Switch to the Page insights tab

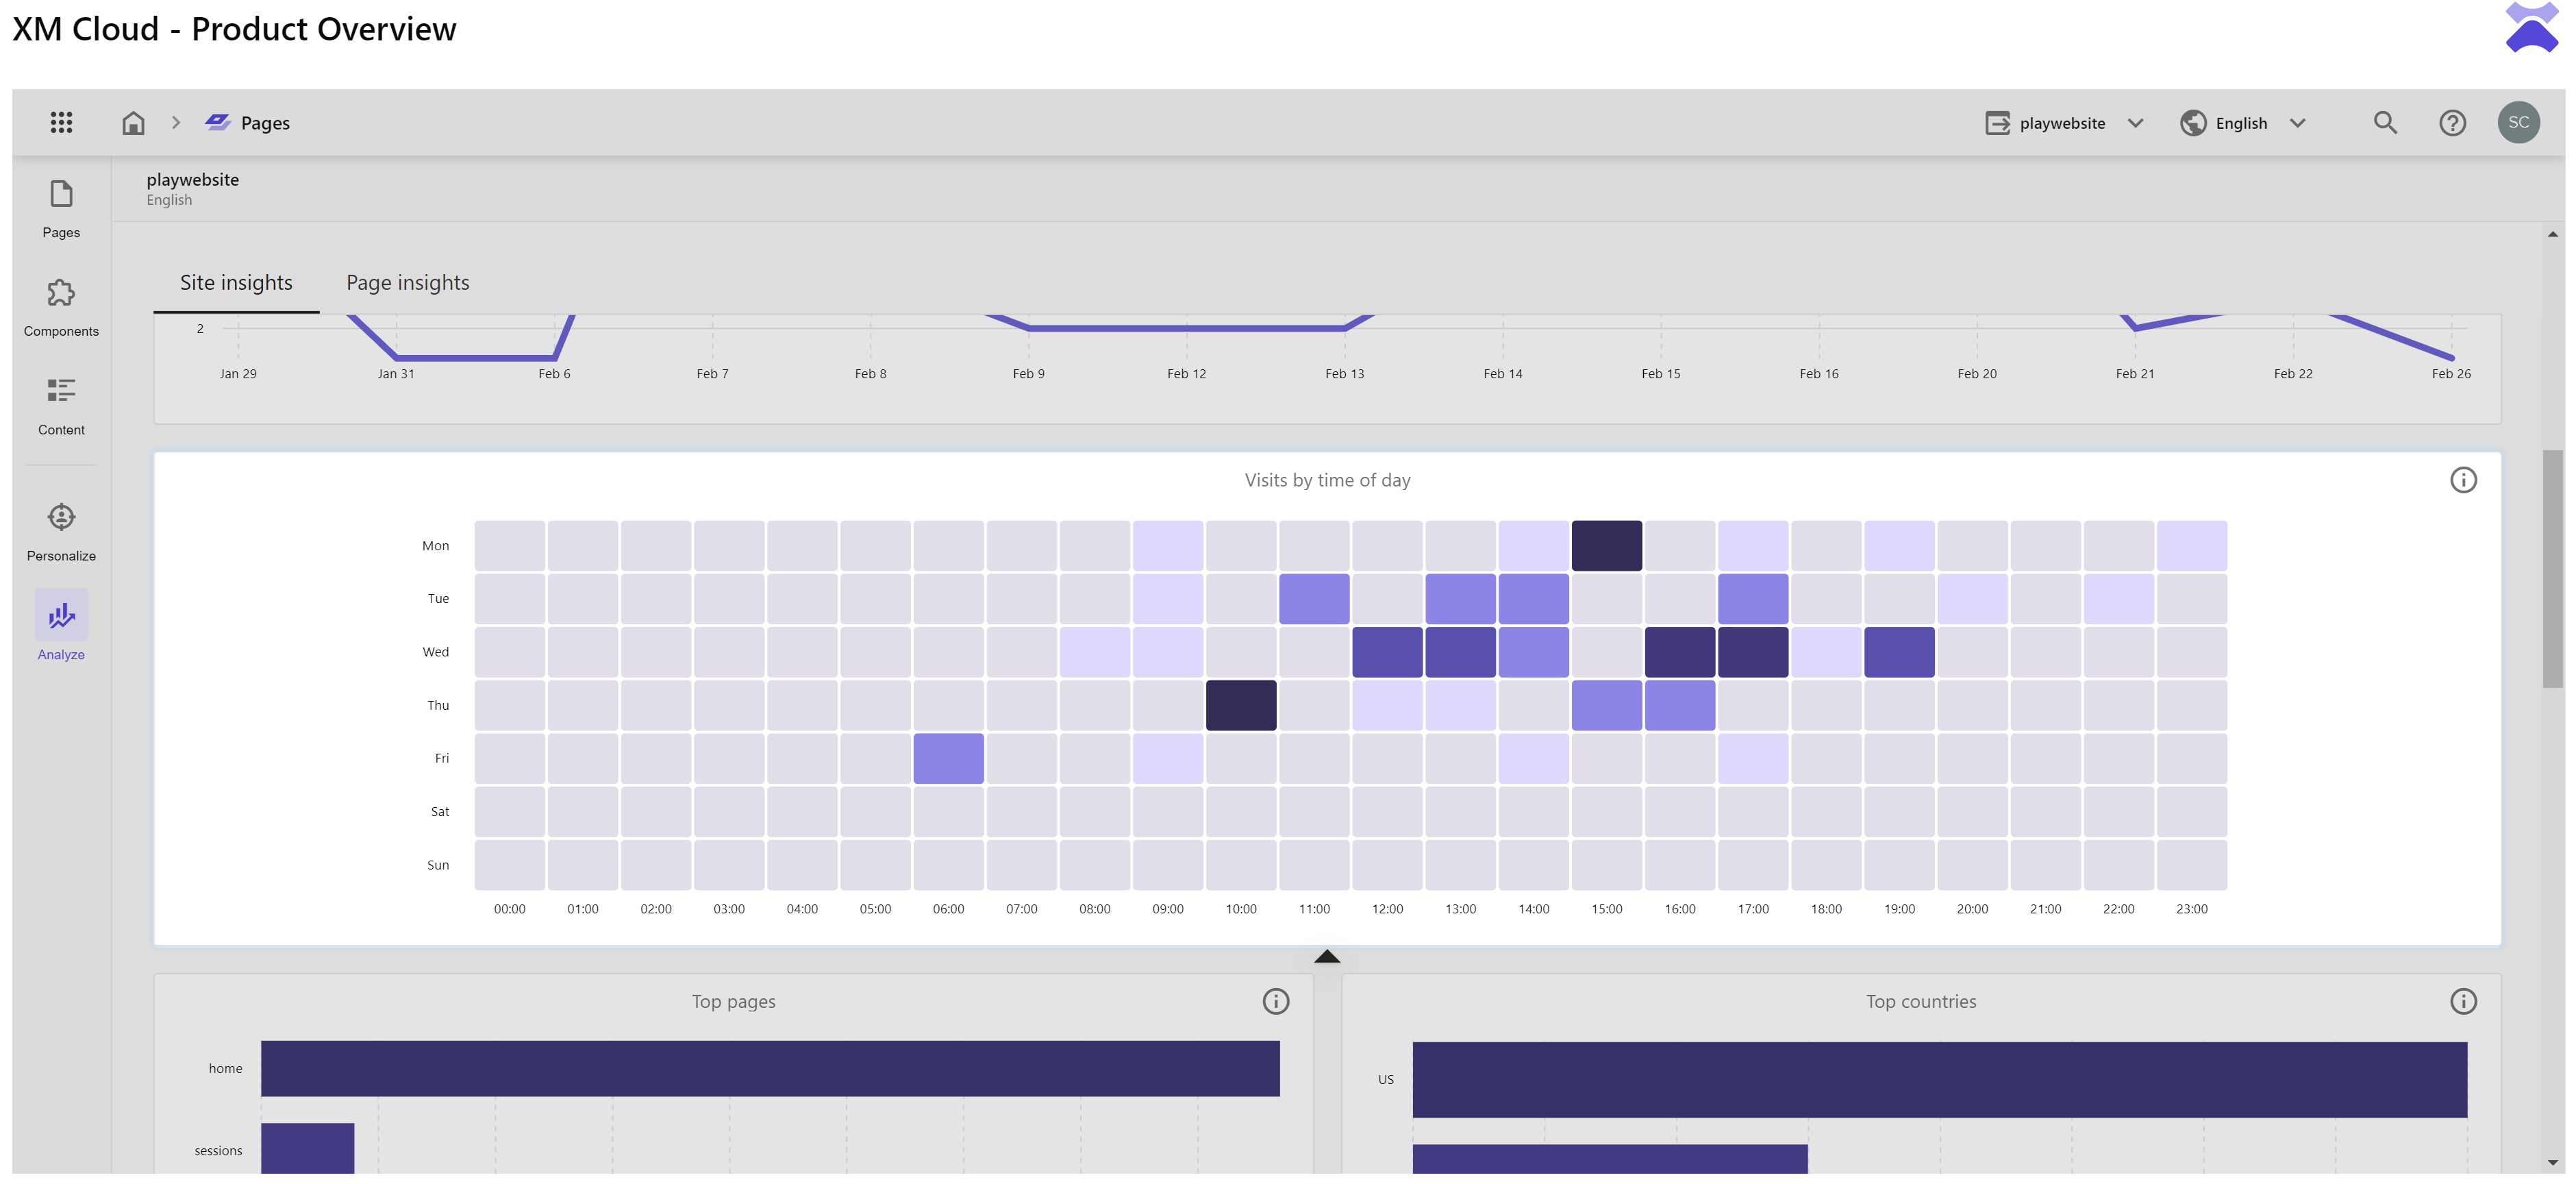tap(407, 283)
